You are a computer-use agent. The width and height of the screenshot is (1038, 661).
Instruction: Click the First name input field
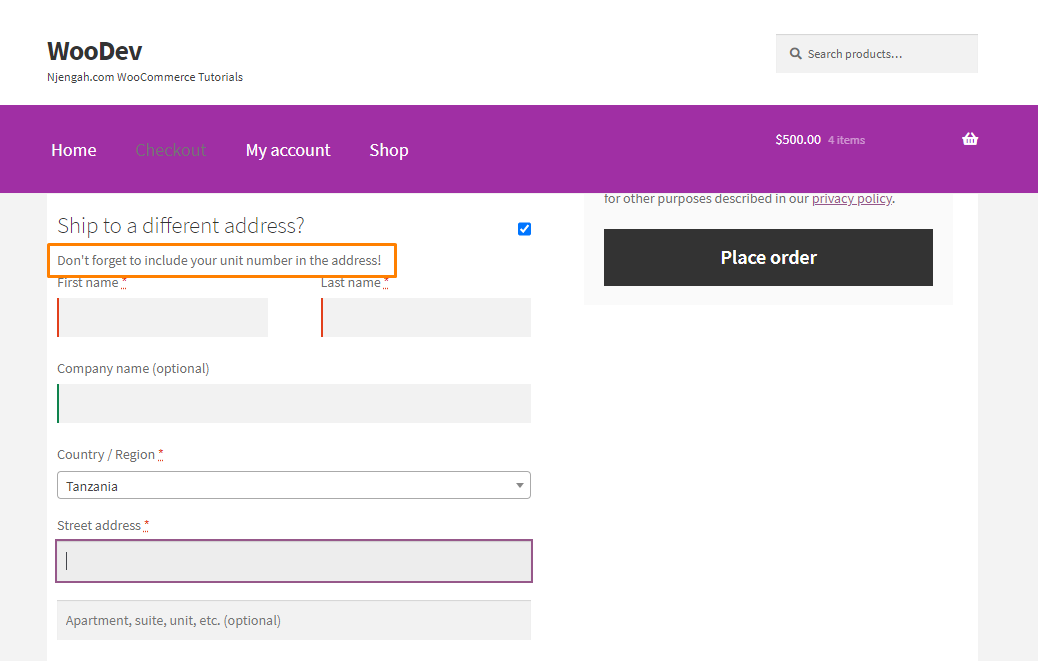pos(162,318)
